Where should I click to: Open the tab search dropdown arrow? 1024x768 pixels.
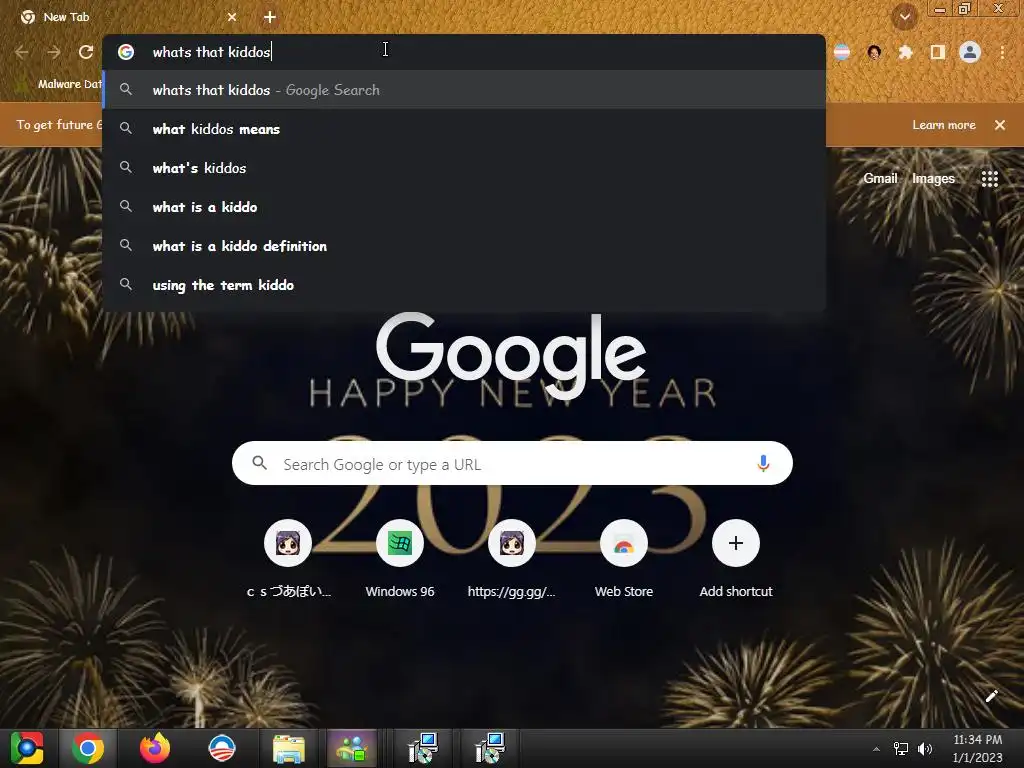(x=904, y=17)
